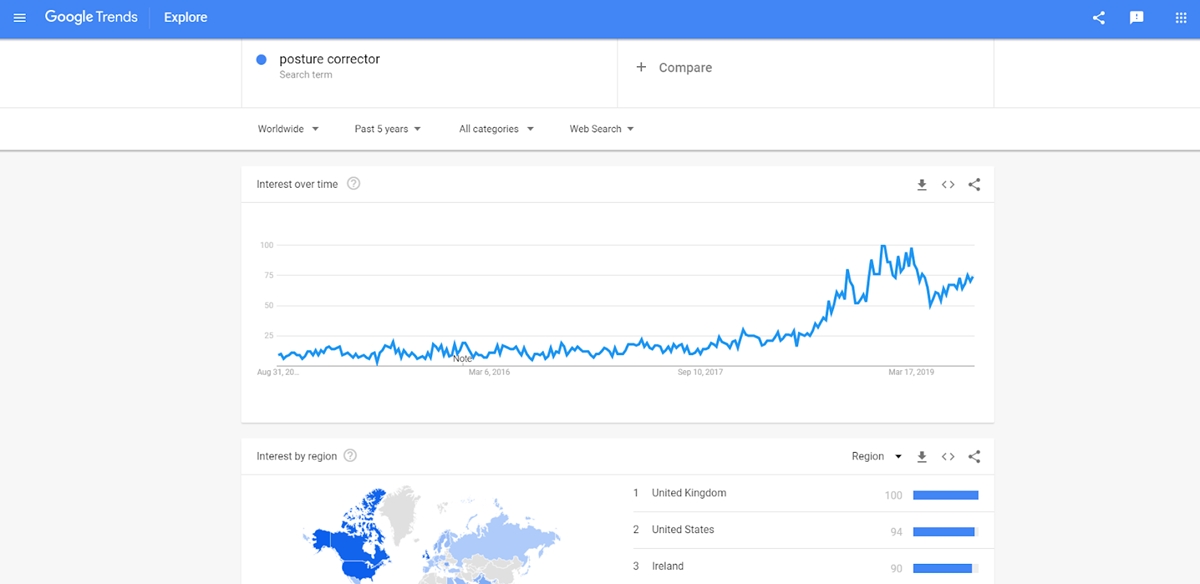1200x584 pixels.
Task: Edit the posture corrector search term
Action: (329, 59)
